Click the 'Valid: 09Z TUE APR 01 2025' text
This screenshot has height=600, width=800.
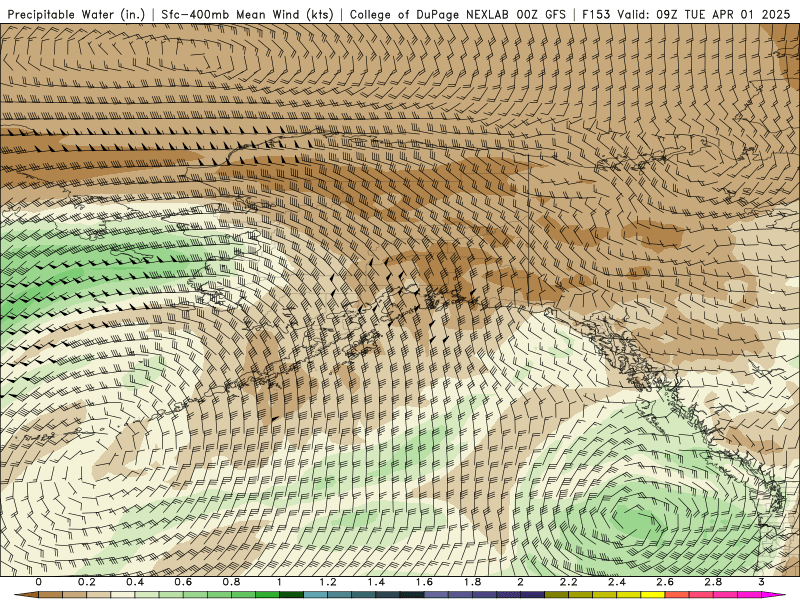point(704,14)
